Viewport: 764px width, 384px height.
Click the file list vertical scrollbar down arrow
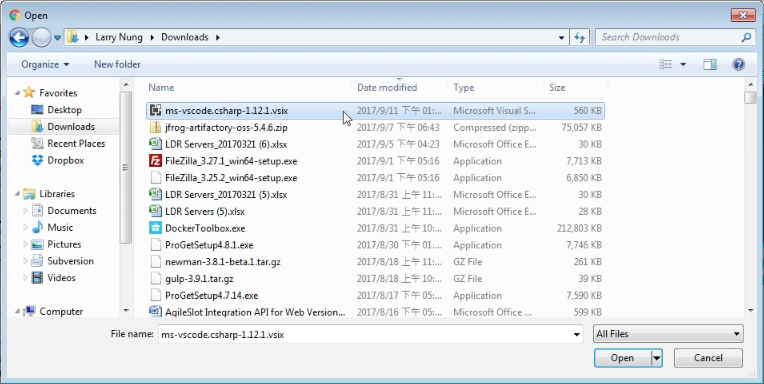[750, 310]
